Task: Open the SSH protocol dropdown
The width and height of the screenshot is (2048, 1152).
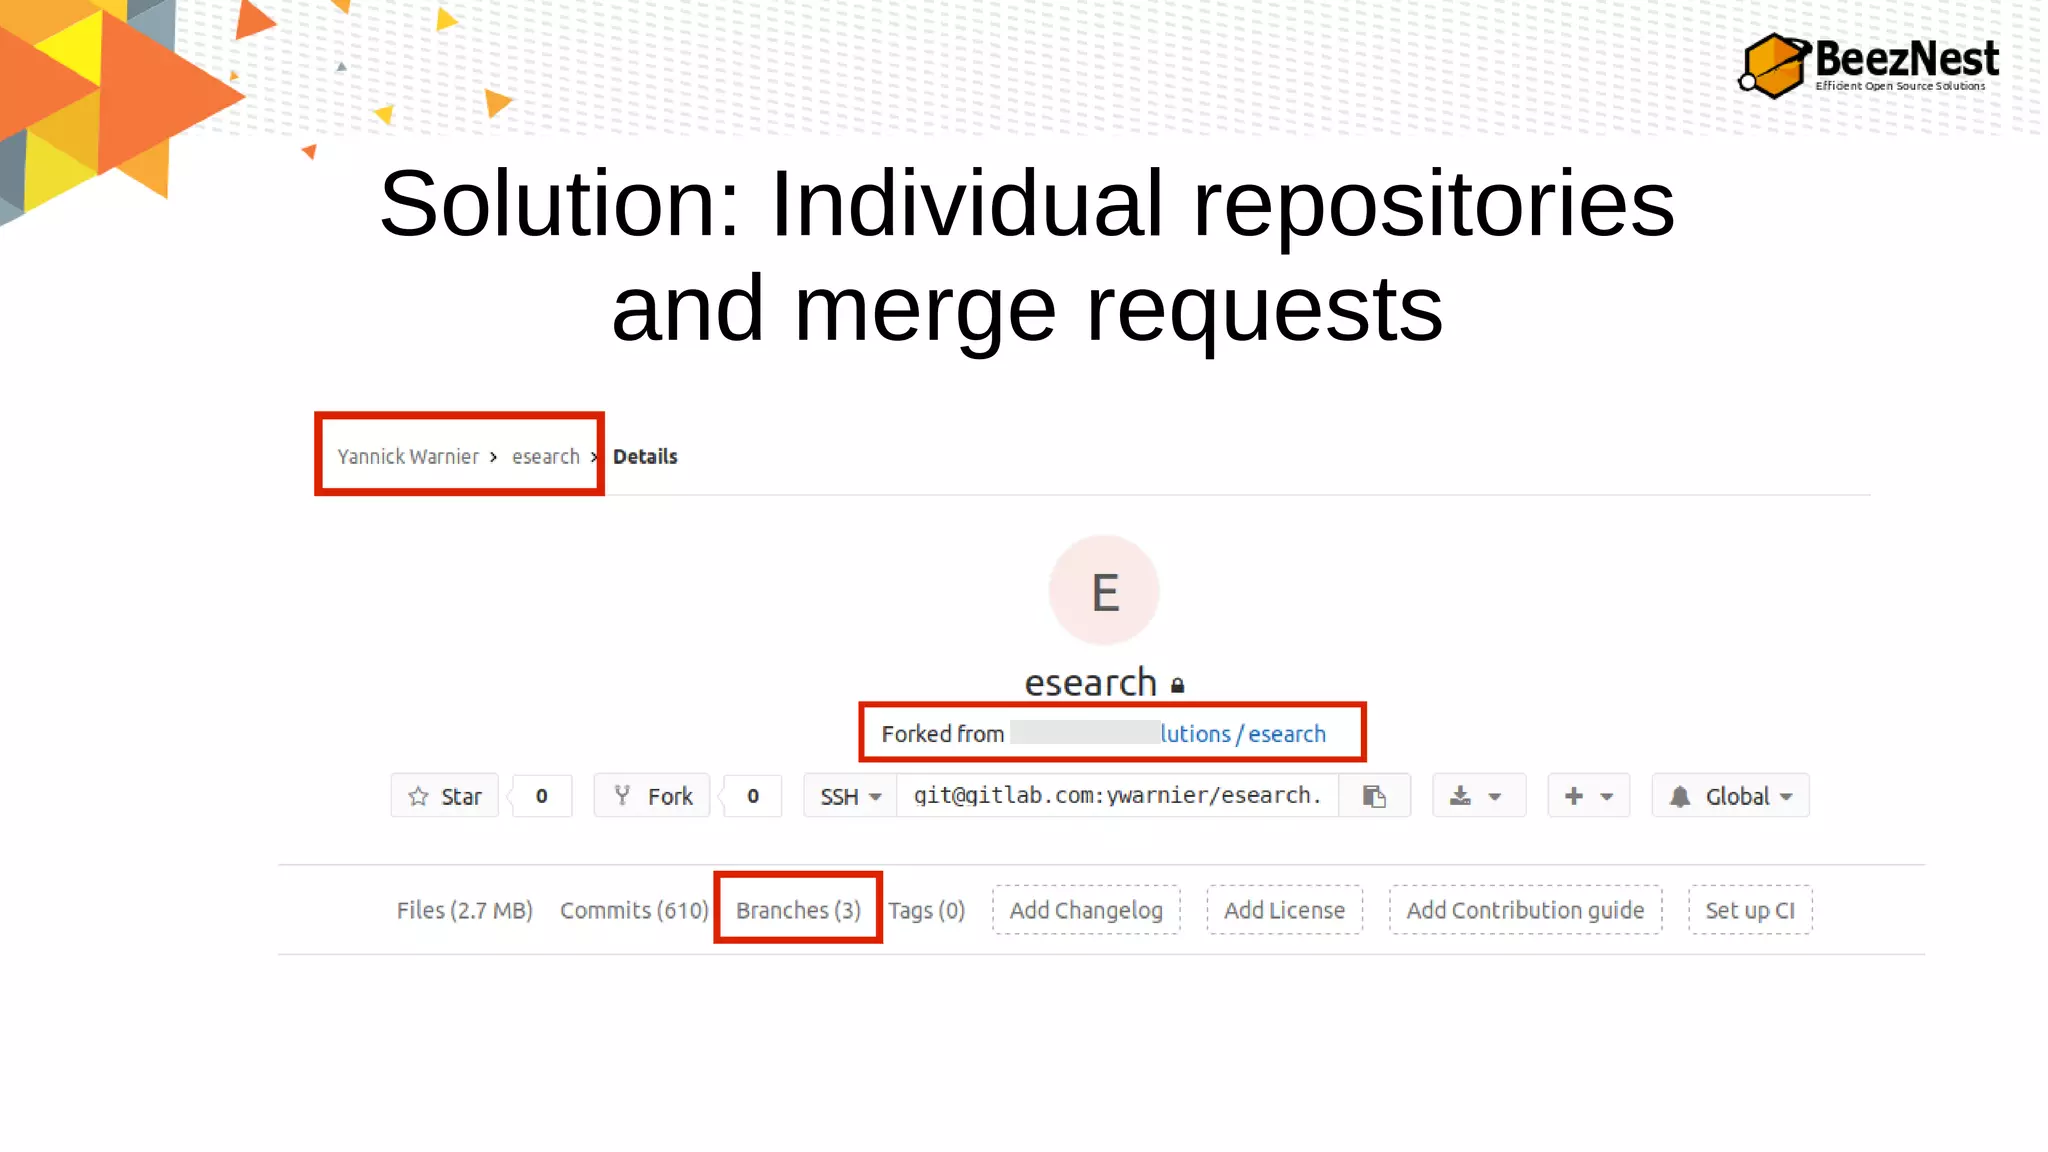Action: tap(850, 796)
